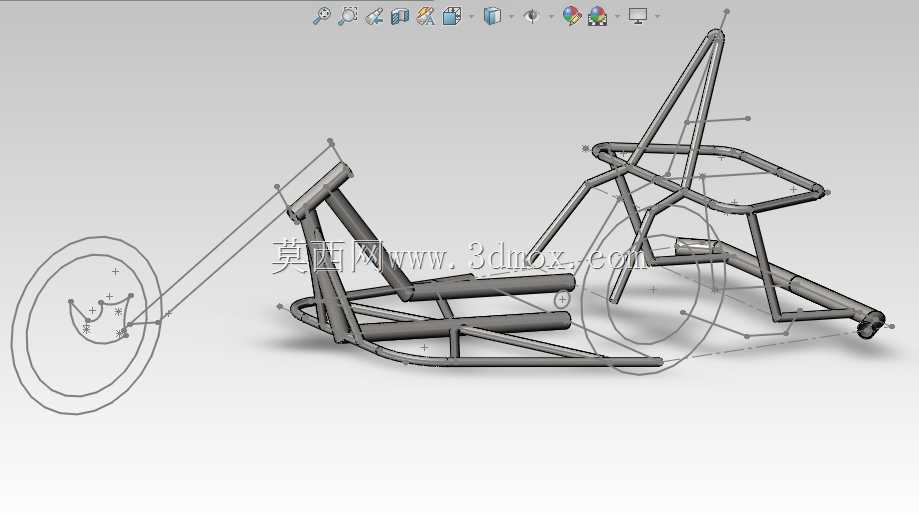
Task: Select the Zoom to Area tool
Action: coord(348,16)
